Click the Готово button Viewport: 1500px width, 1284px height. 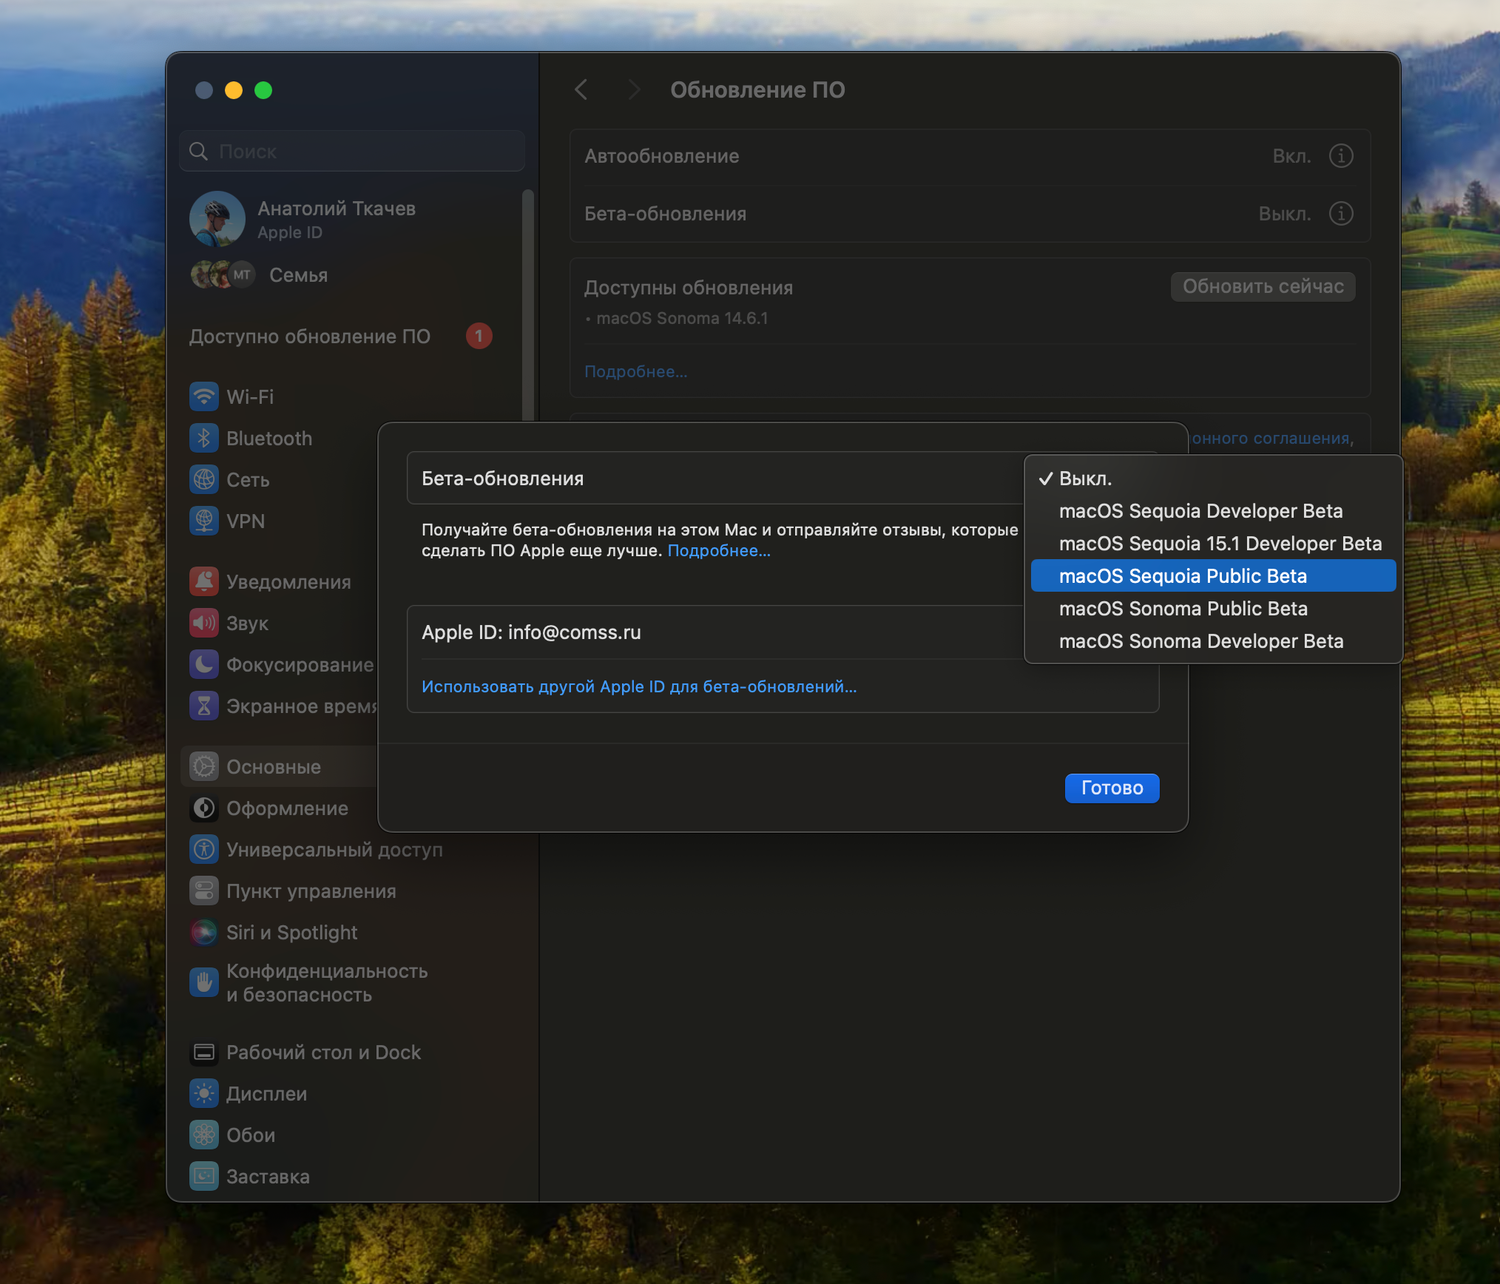tap(1112, 788)
